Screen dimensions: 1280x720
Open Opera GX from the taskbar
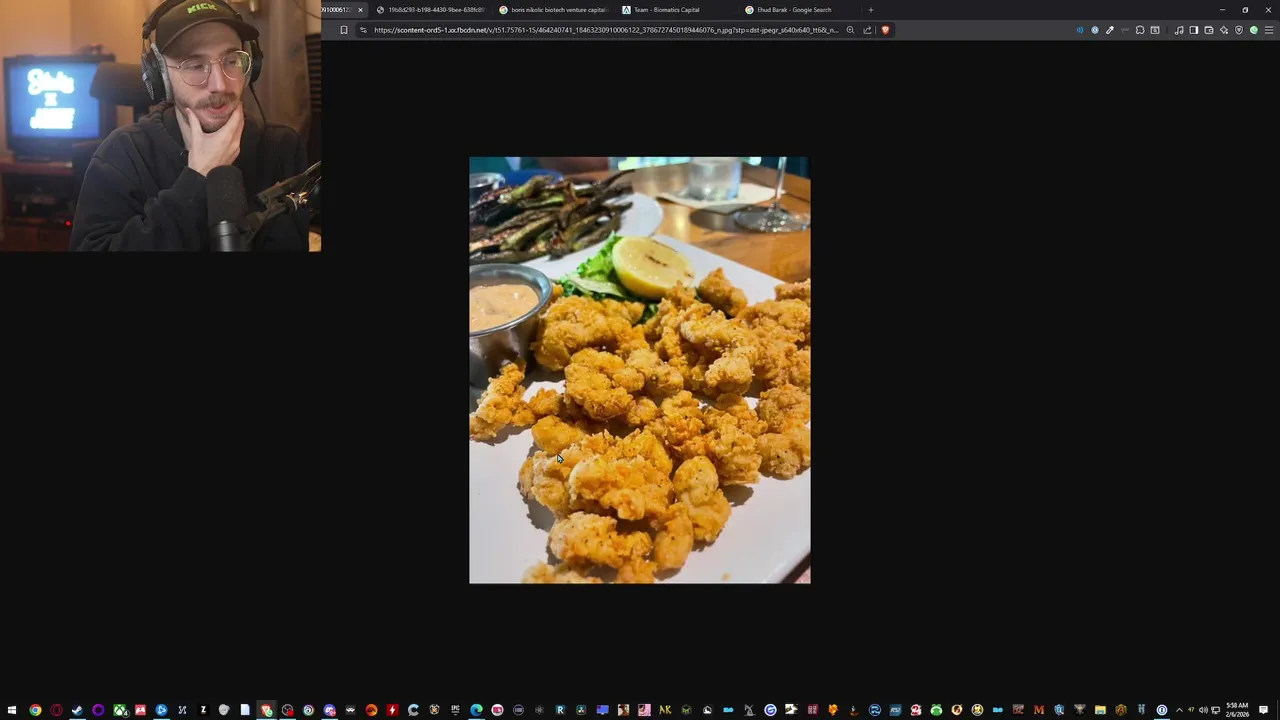(56, 710)
